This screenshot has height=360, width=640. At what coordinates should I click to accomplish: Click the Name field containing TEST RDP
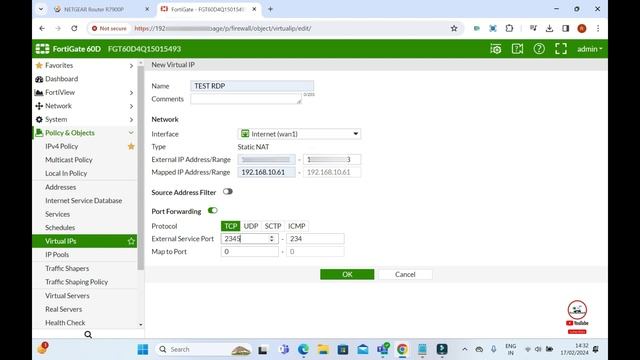click(252, 86)
